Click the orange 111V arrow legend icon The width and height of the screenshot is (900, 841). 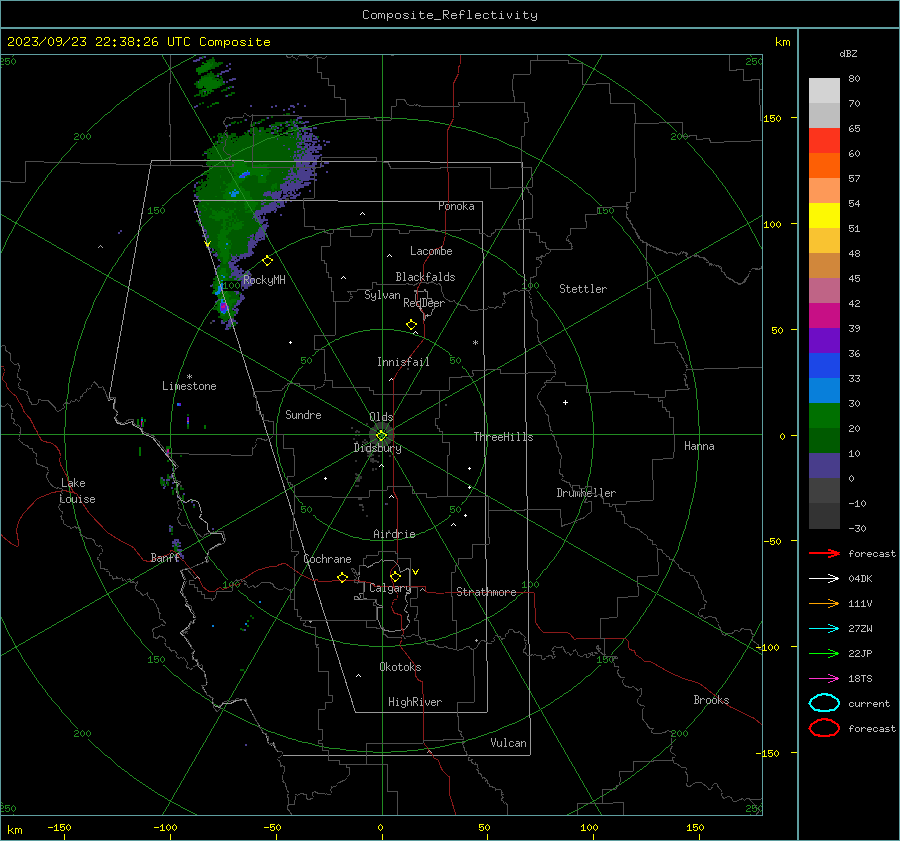pyautogui.click(x=824, y=603)
